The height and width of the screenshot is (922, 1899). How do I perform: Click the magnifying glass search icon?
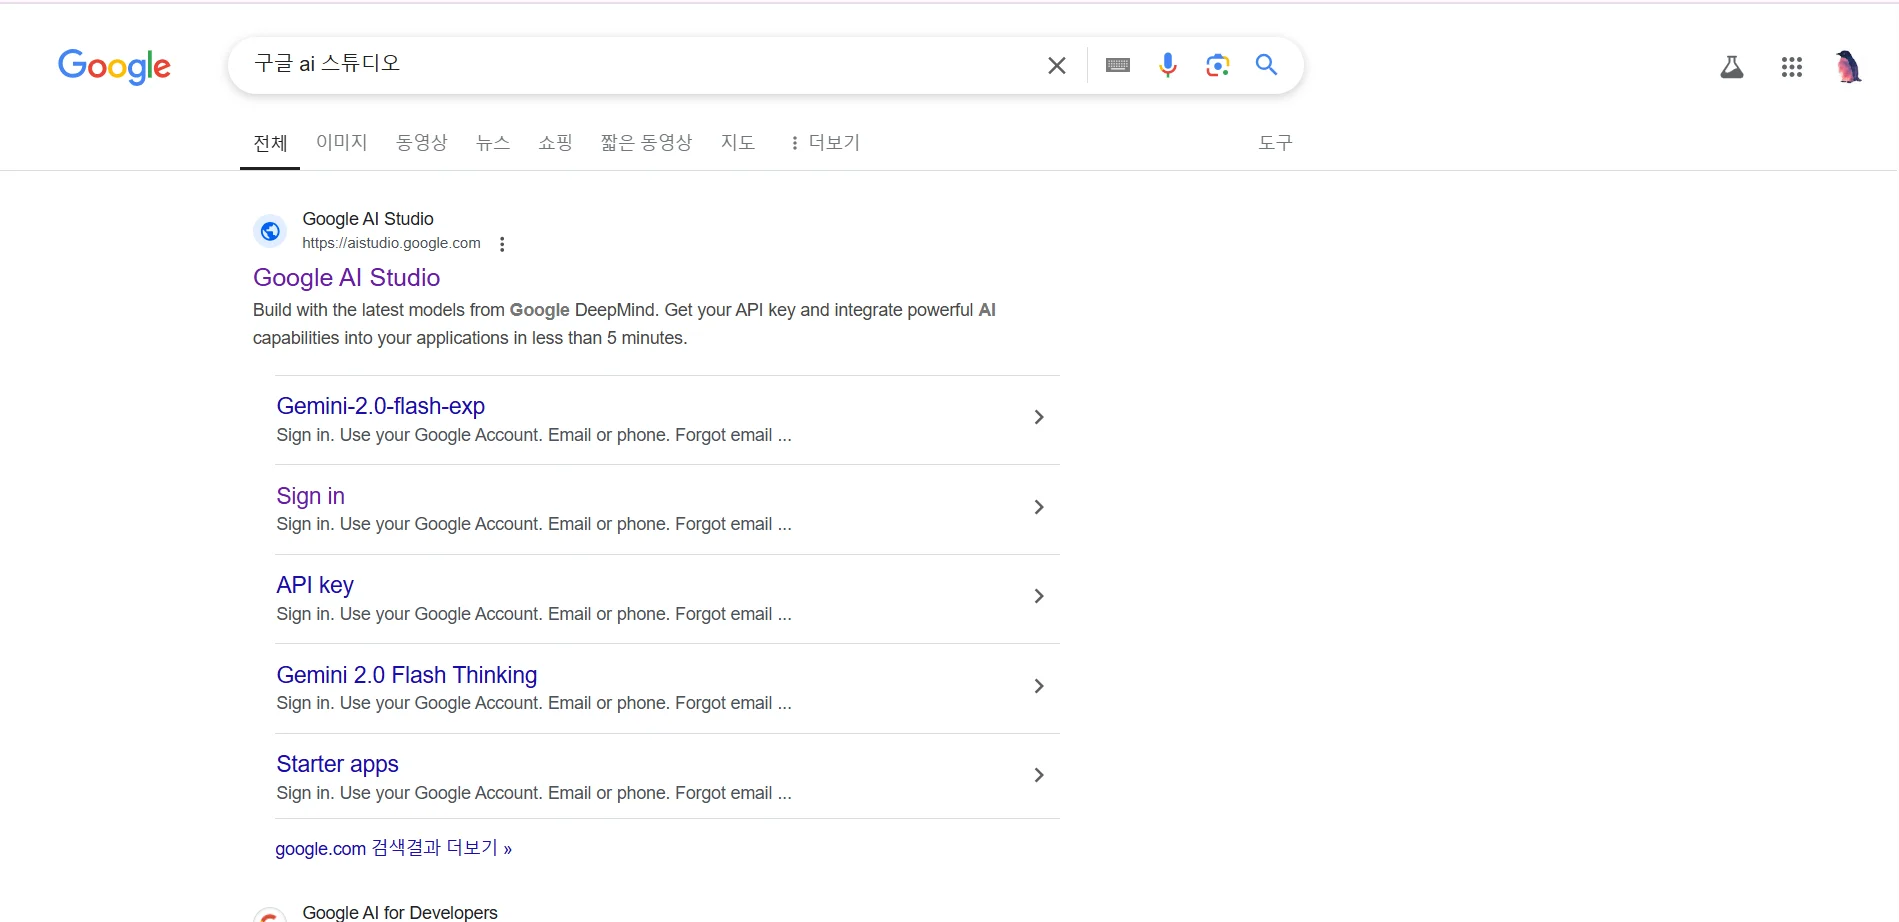coord(1265,65)
